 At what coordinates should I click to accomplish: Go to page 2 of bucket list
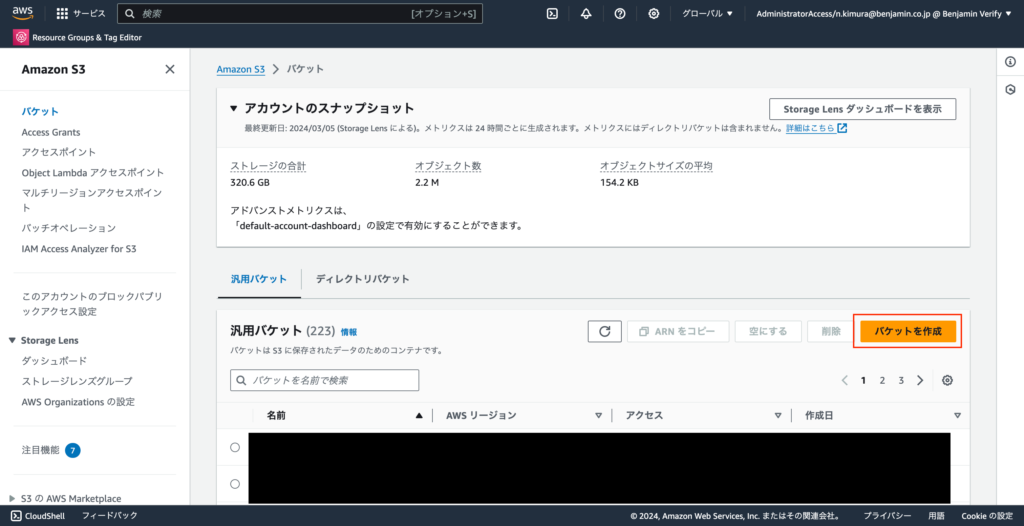tap(882, 380)
